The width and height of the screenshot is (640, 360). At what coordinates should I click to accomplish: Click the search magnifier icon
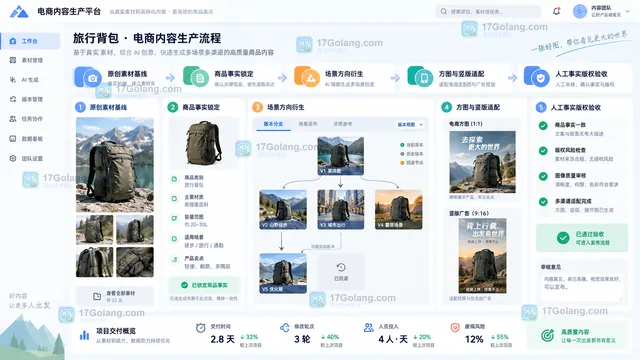pyautogui.click(x=444, y=11)
